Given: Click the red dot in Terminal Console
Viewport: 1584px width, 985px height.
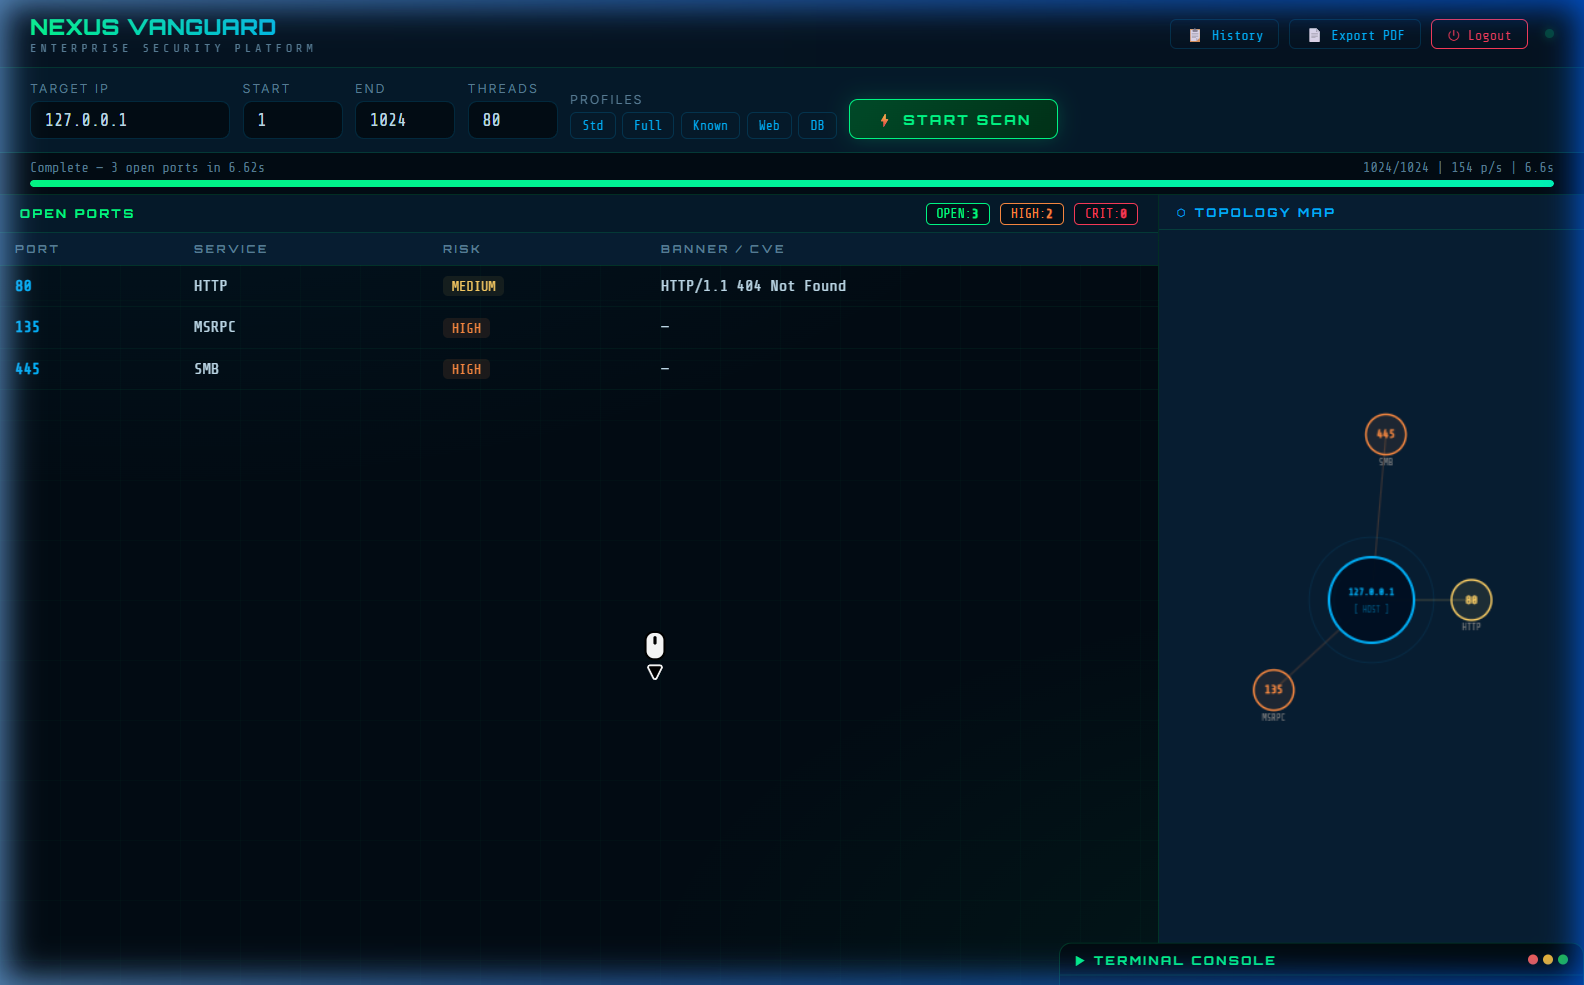Looking at the screenshot, I should 1533,960.
